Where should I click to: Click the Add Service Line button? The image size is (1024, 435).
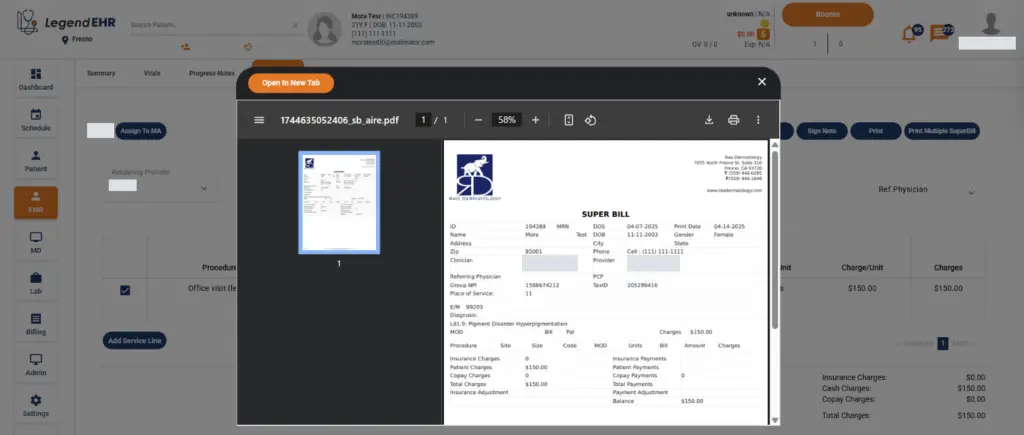click(135, 341)
